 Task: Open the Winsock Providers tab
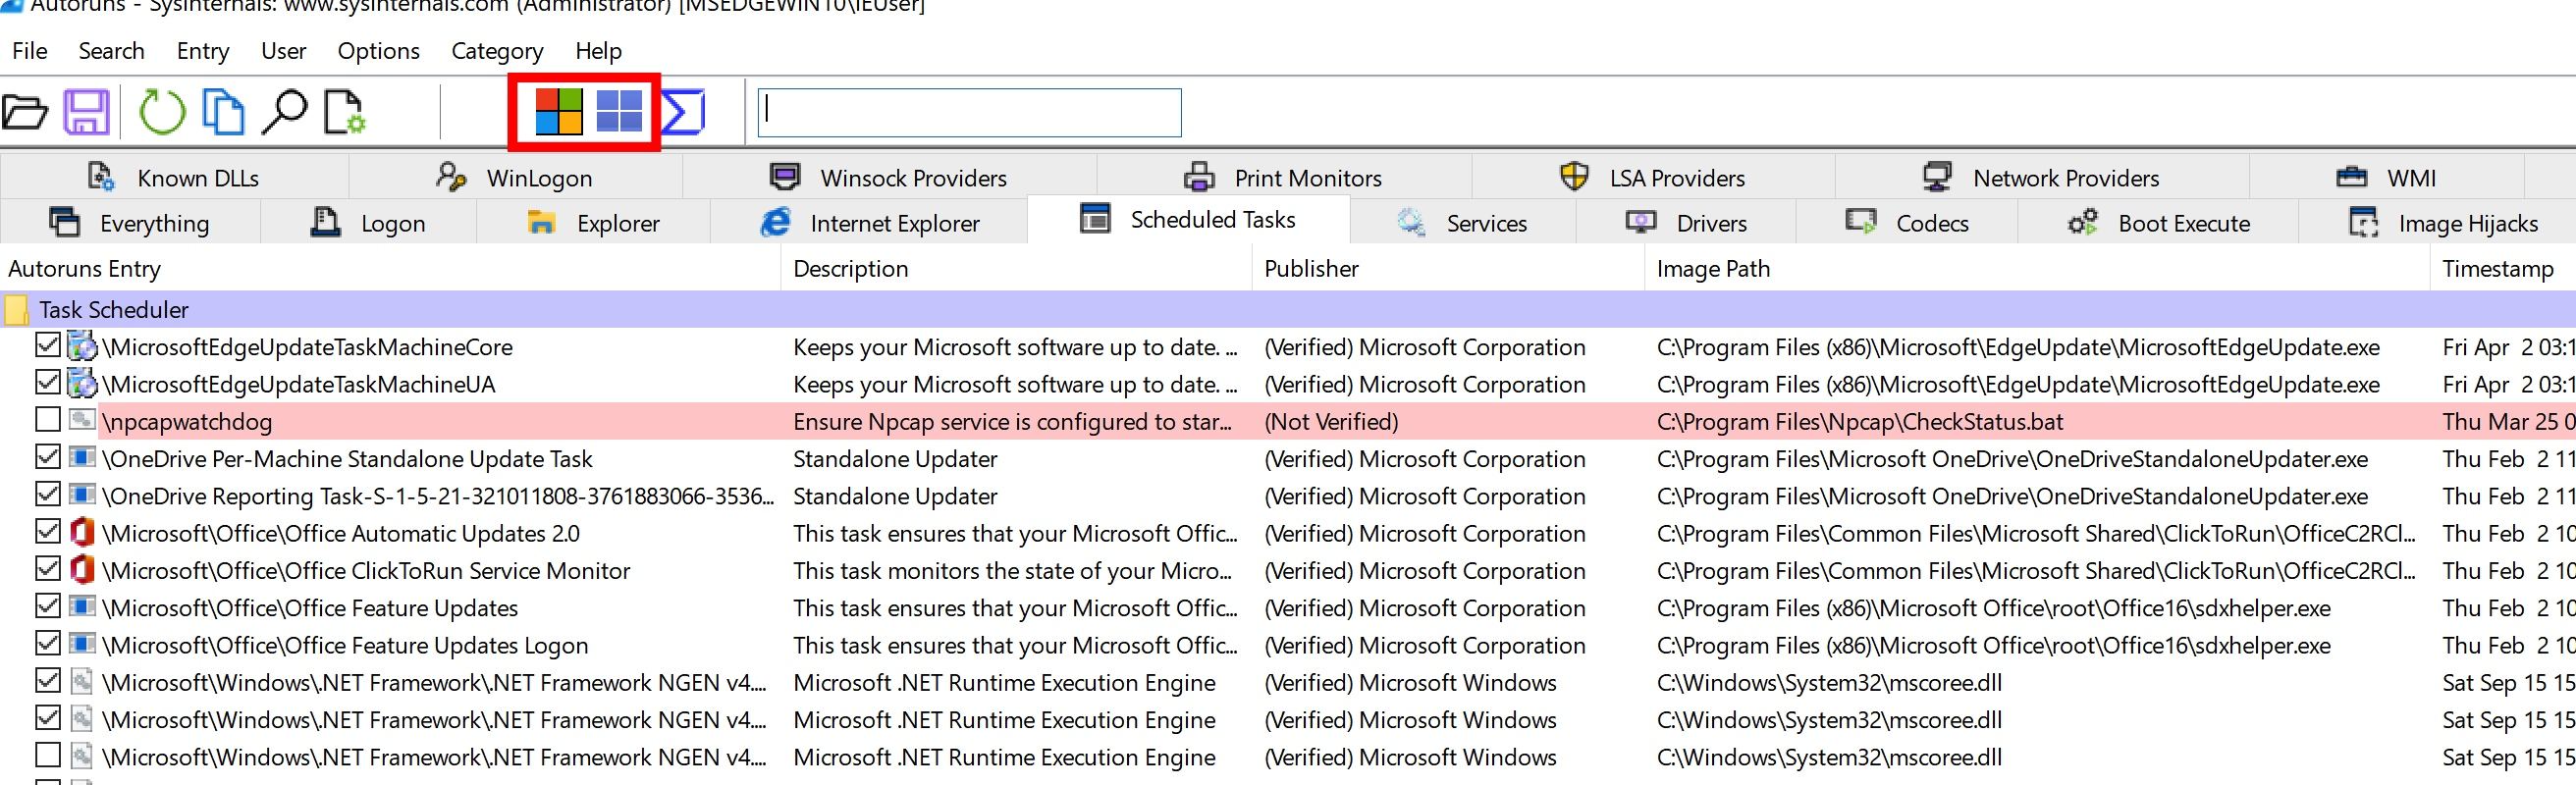pos(889,178)
